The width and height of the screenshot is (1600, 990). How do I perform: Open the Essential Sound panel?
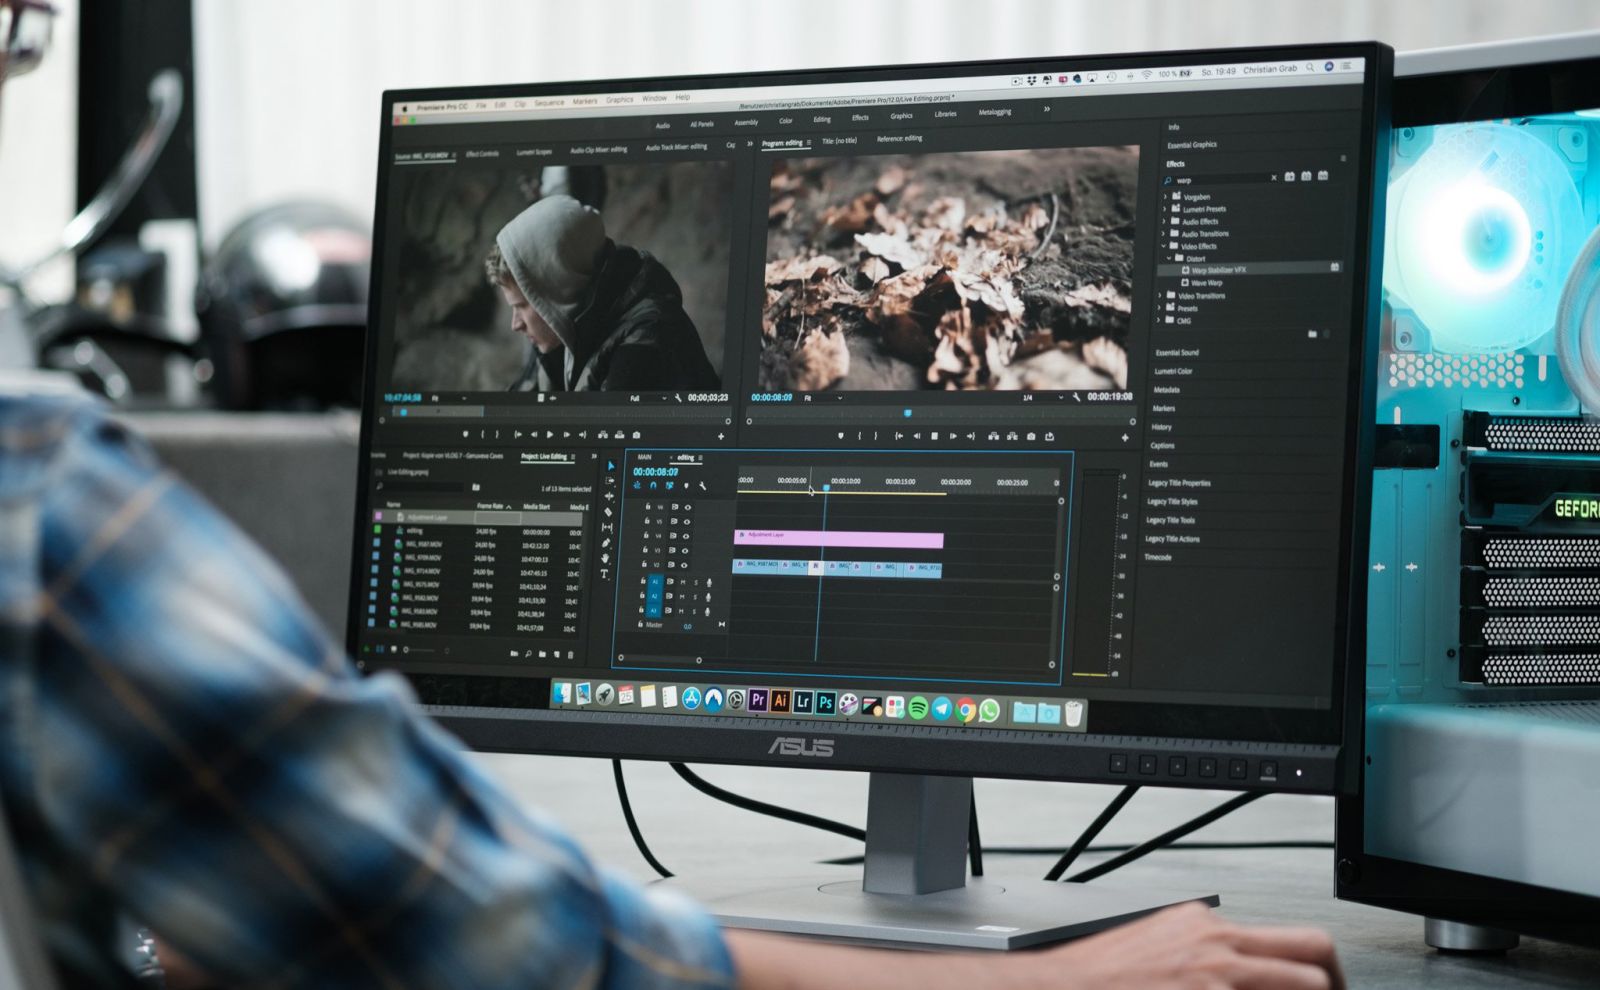pos(1177,353)
